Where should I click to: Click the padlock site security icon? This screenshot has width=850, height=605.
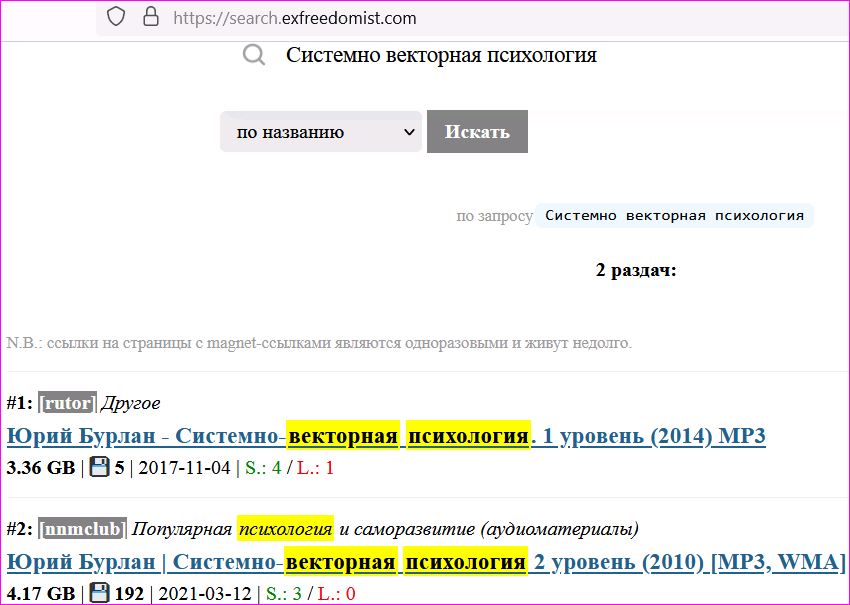coord(150,17)
